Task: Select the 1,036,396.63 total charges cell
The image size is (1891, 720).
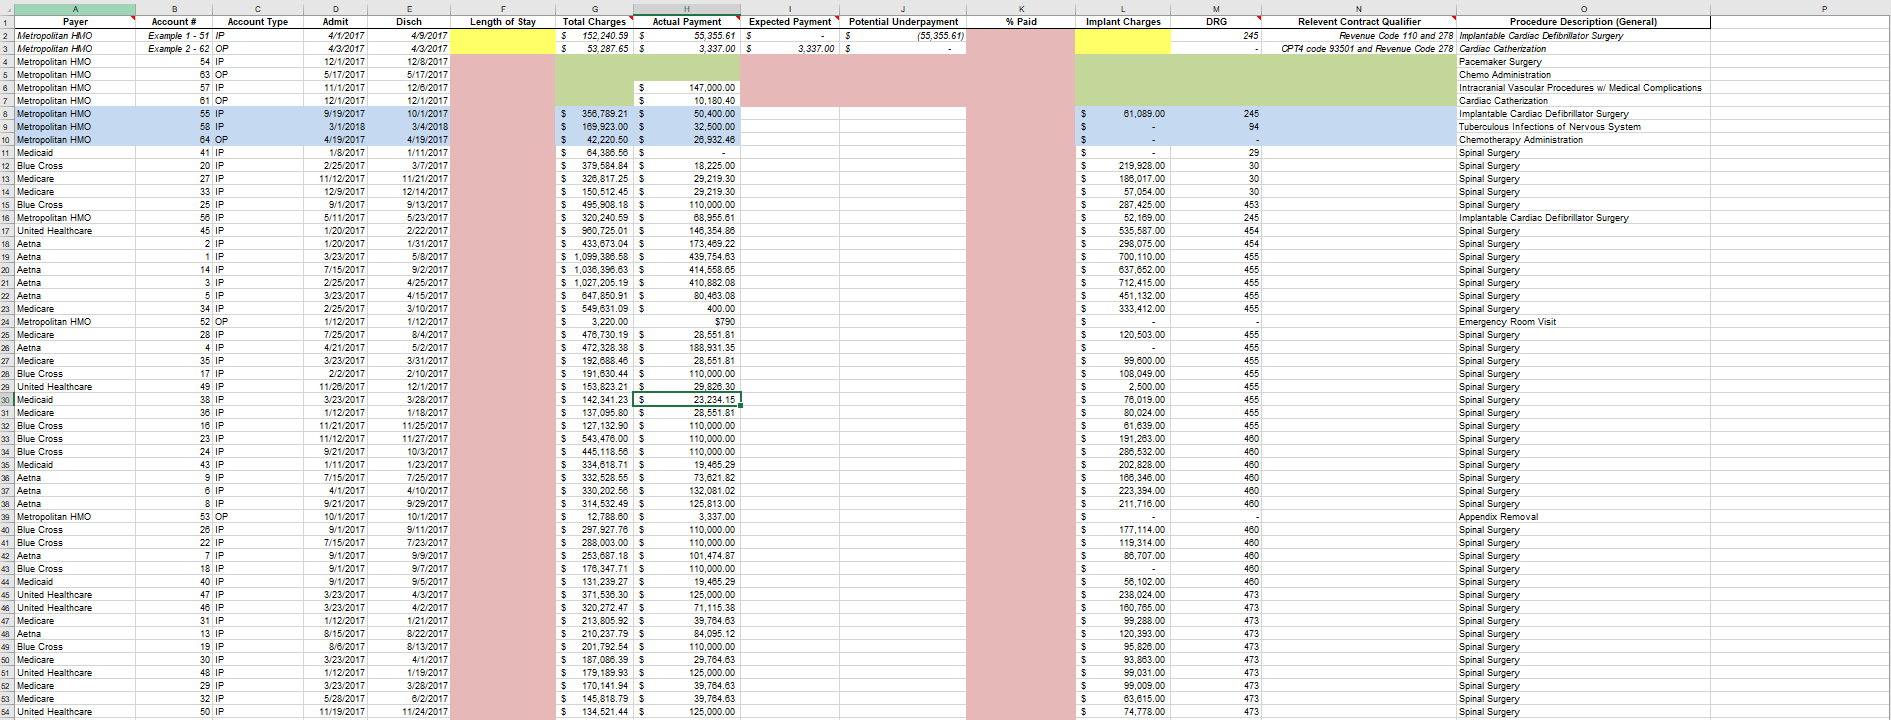Action: (x=594, y=270)
